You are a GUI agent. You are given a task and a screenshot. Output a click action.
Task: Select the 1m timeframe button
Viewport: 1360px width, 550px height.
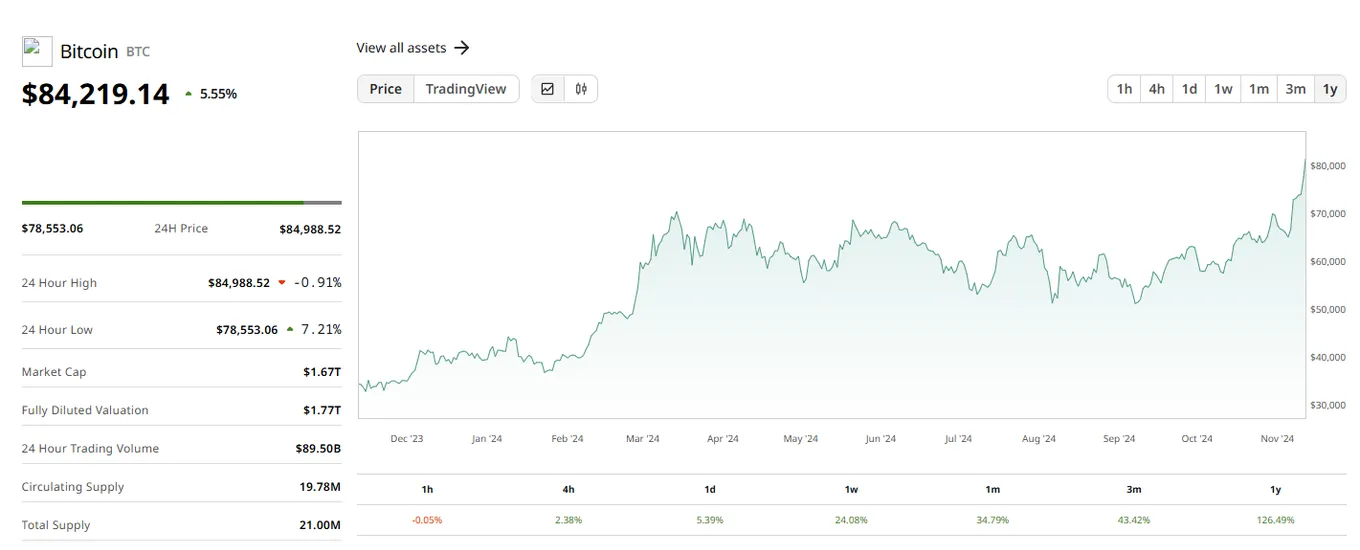(1259, 89)
